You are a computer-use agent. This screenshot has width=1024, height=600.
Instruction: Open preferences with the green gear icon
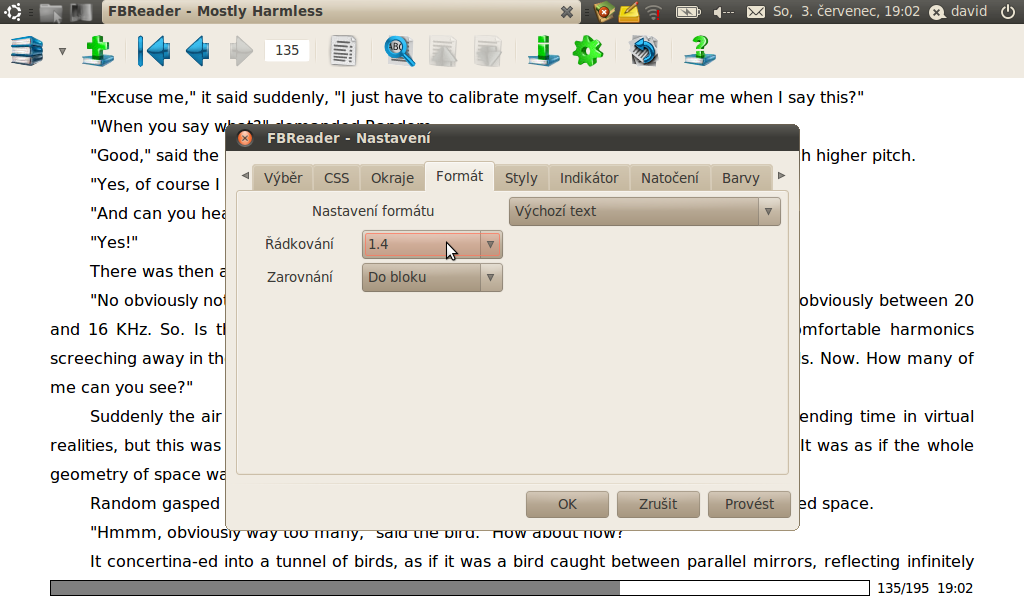[x=588, y=51]
